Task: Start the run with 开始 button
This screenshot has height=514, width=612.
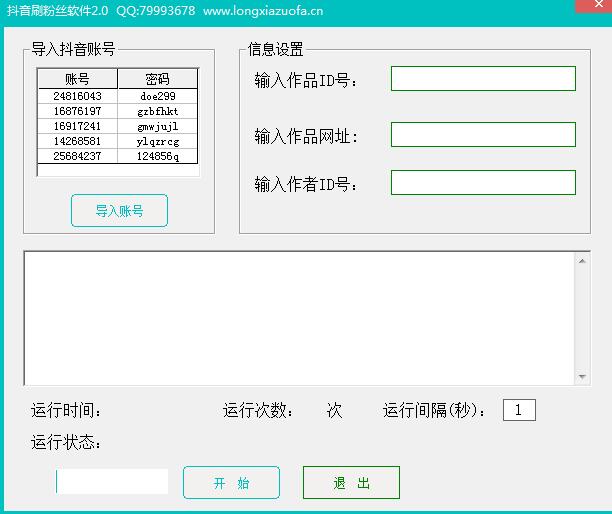Action: point(231,483)
